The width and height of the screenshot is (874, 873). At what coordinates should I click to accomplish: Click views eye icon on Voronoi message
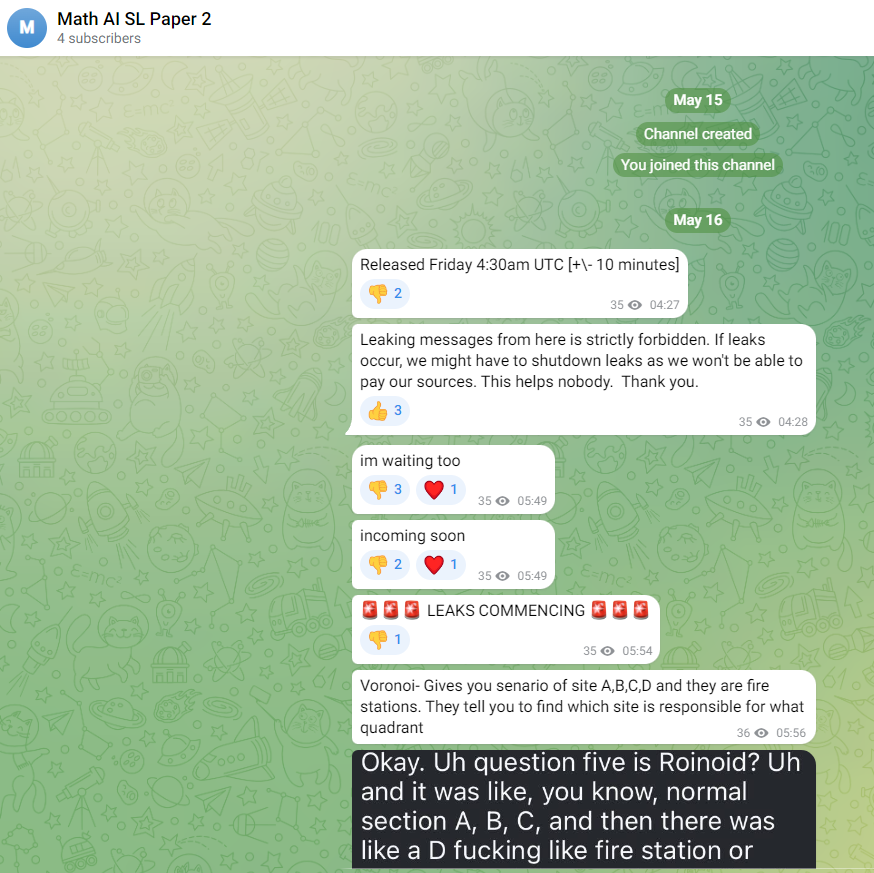click(761, 733)
